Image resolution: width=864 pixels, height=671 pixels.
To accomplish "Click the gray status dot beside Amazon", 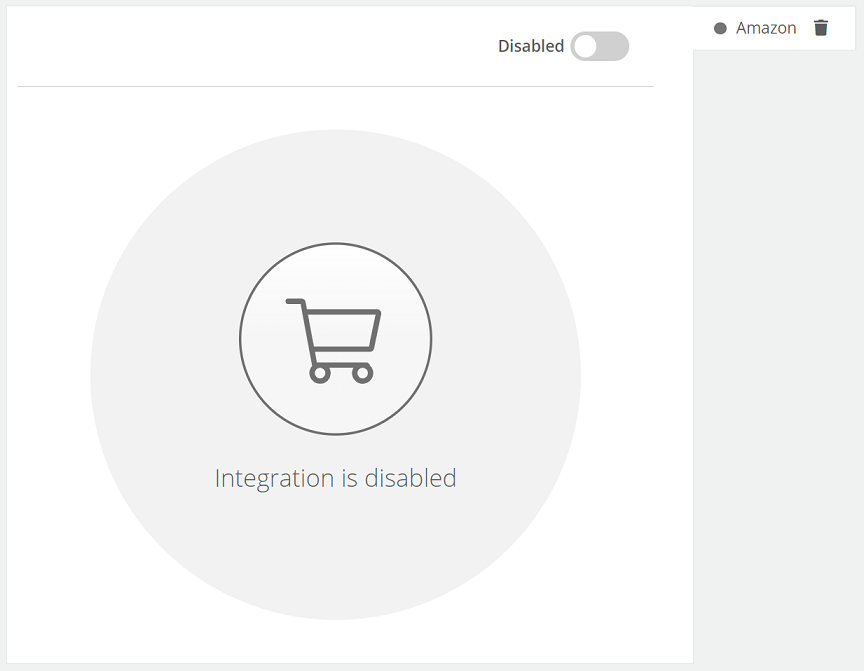I will (720, 28).
